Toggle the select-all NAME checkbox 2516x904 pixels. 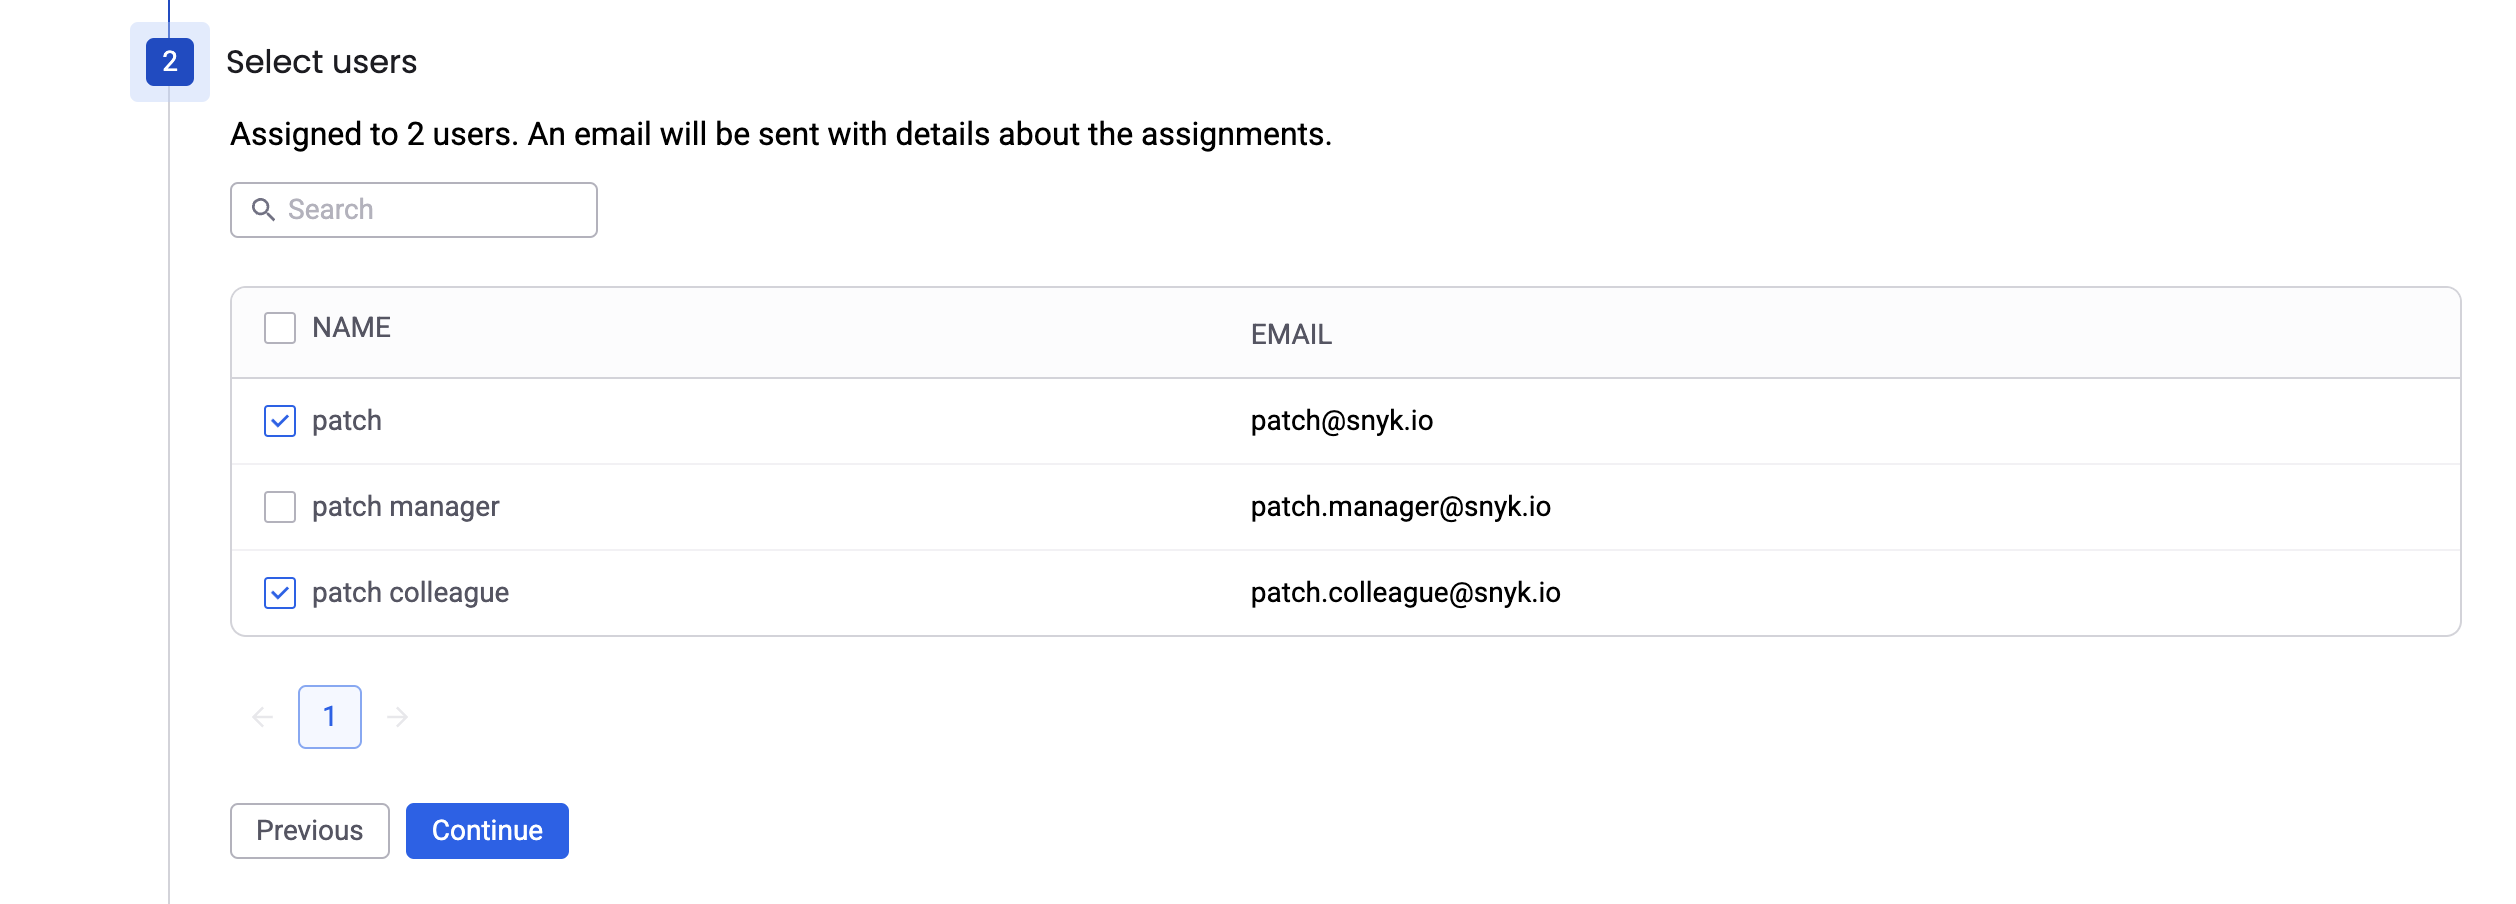pyautogui.click(x=280, y=328)
